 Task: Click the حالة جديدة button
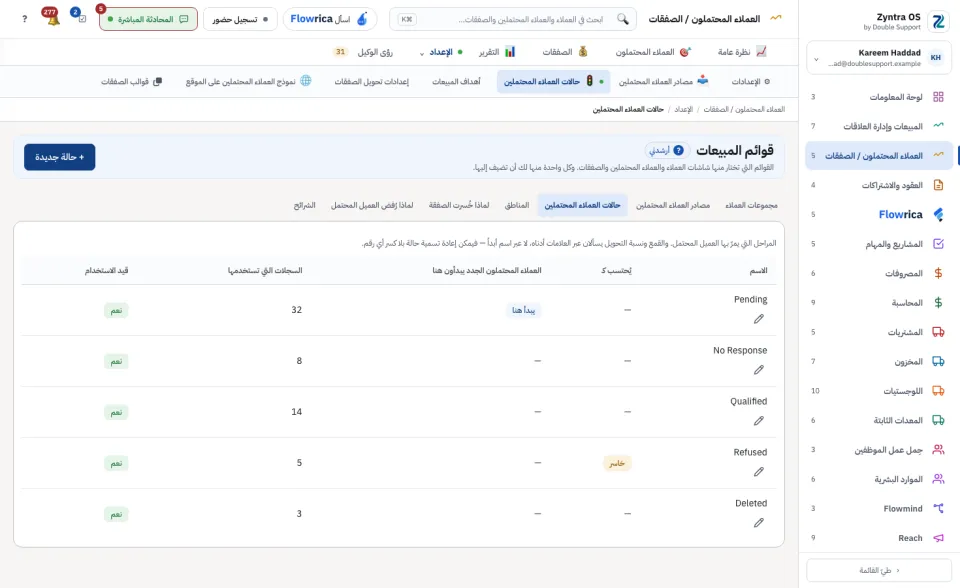pos(59,157)
